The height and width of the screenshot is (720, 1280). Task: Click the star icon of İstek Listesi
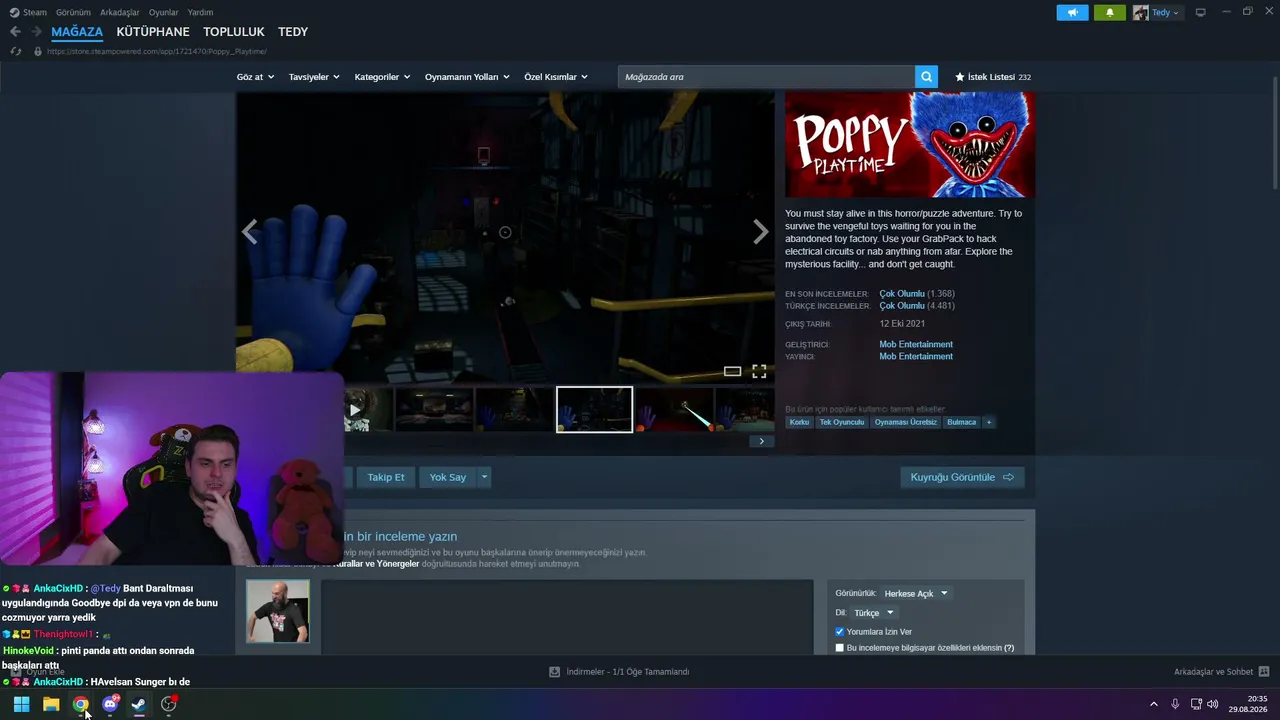coord(960,77)
